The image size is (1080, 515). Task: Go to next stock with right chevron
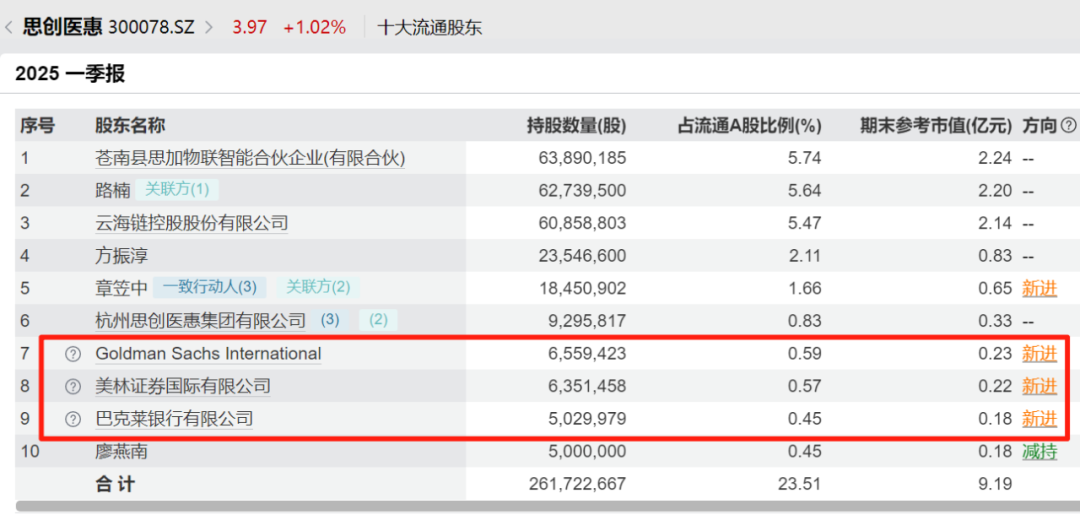209,28
